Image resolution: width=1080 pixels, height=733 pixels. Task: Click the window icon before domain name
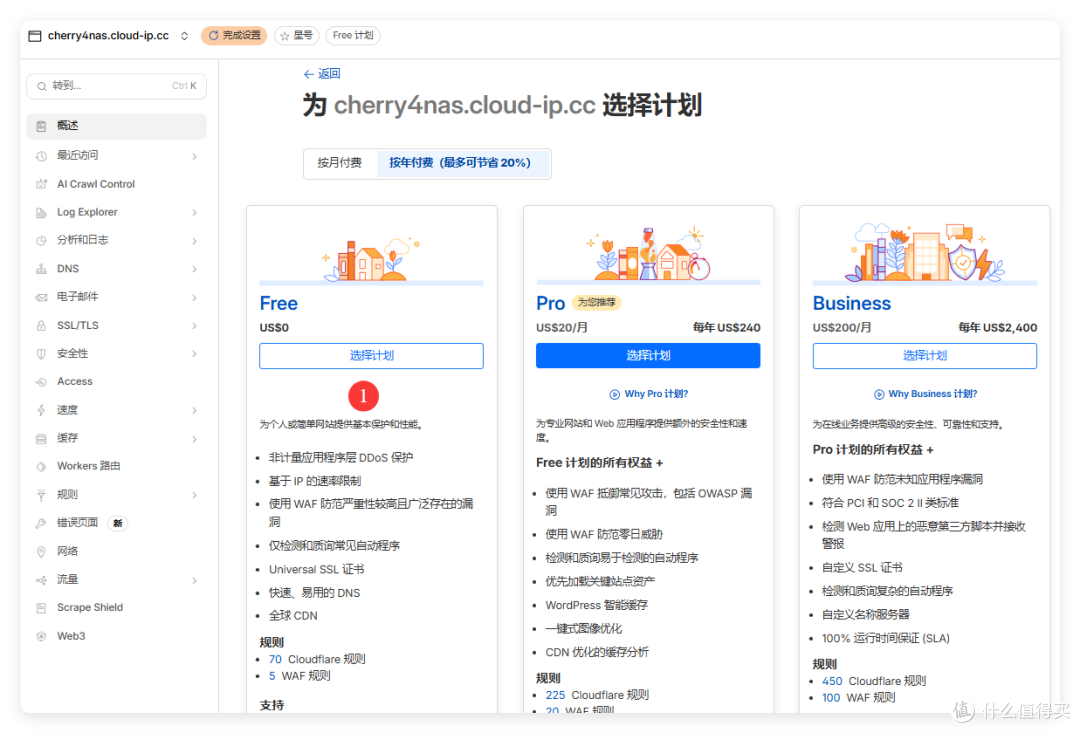(35, 36)
